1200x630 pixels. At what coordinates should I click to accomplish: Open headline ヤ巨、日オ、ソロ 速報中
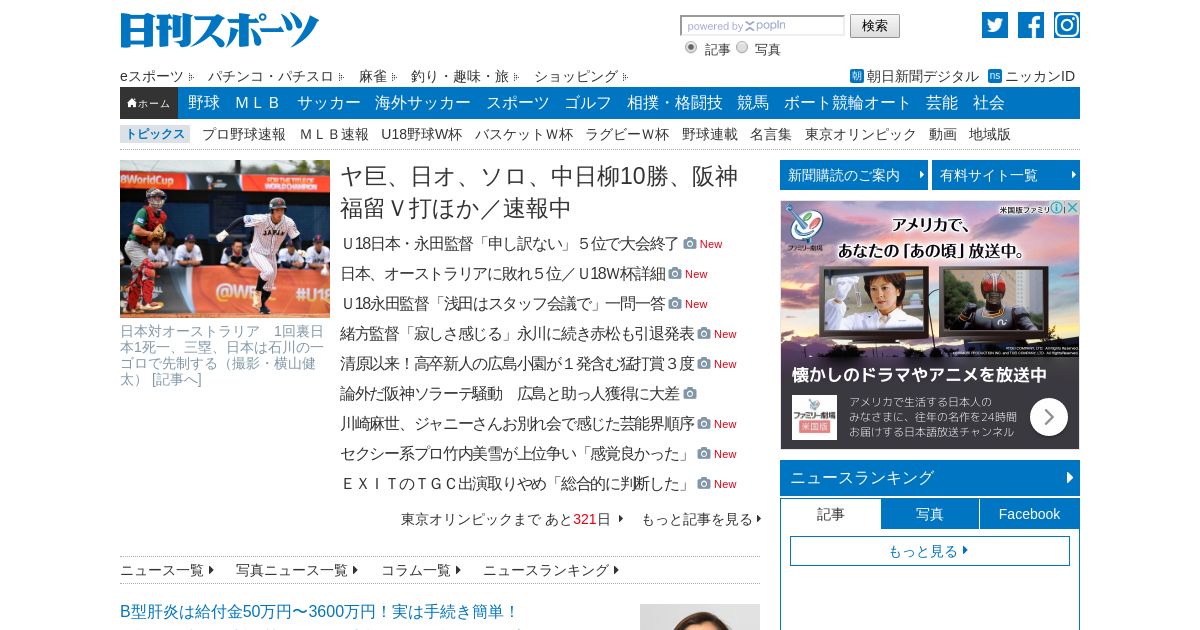point(539,192)
